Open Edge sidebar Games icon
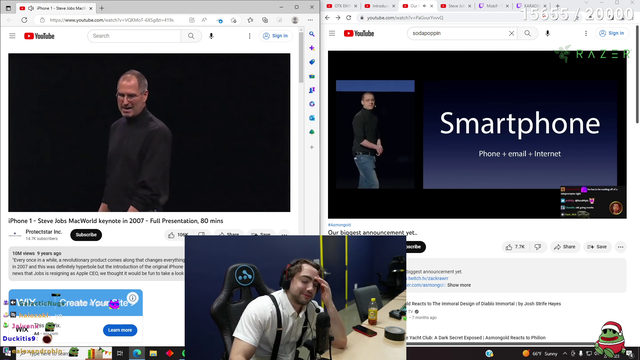Image resolution: width=640 pixels, height=360 pixels. click(x=312, y=90)
